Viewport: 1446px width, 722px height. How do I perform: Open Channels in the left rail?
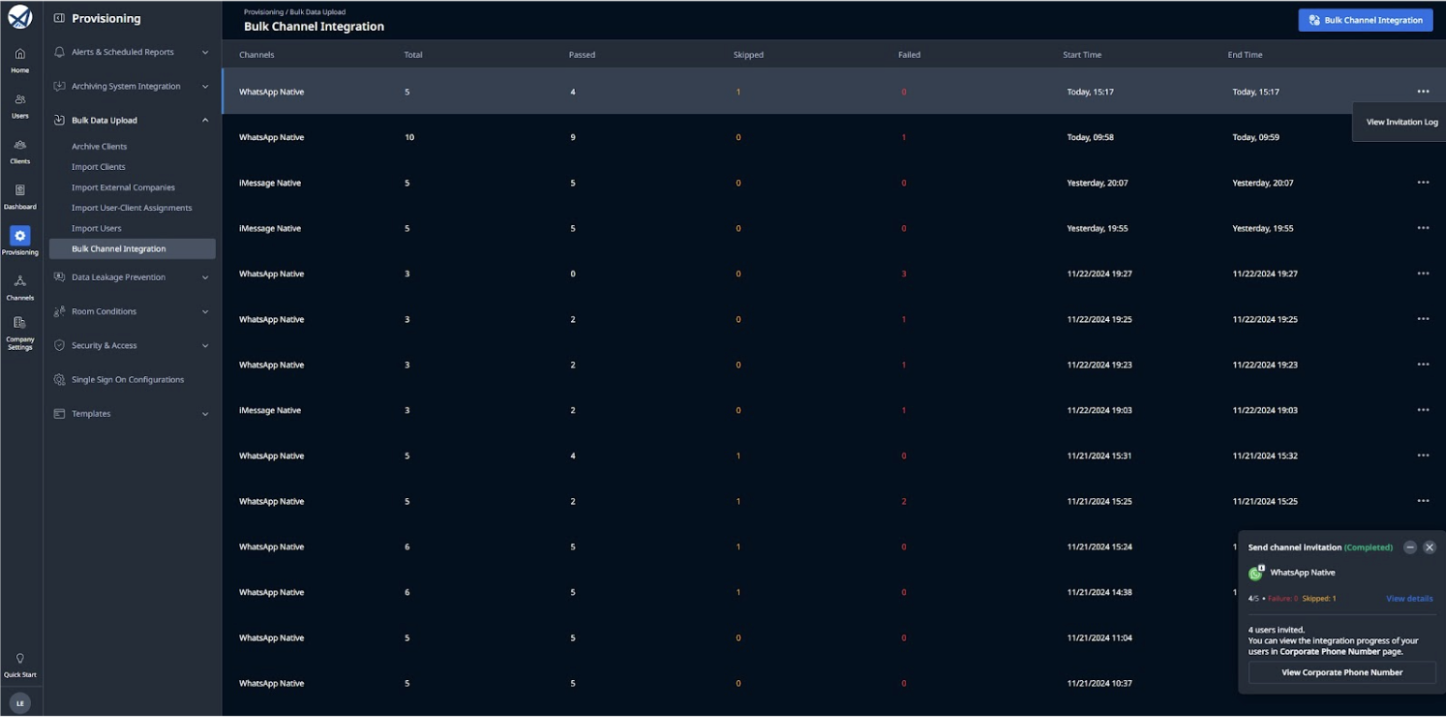[20, 287]
